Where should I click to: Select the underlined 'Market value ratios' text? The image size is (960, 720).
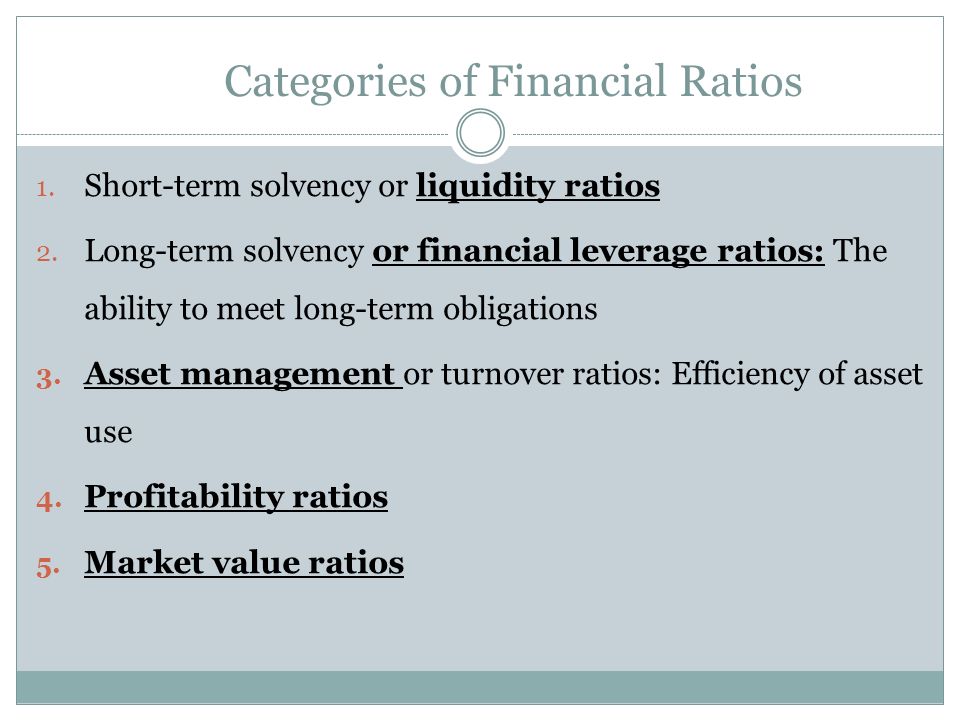(x=244, y=562)
